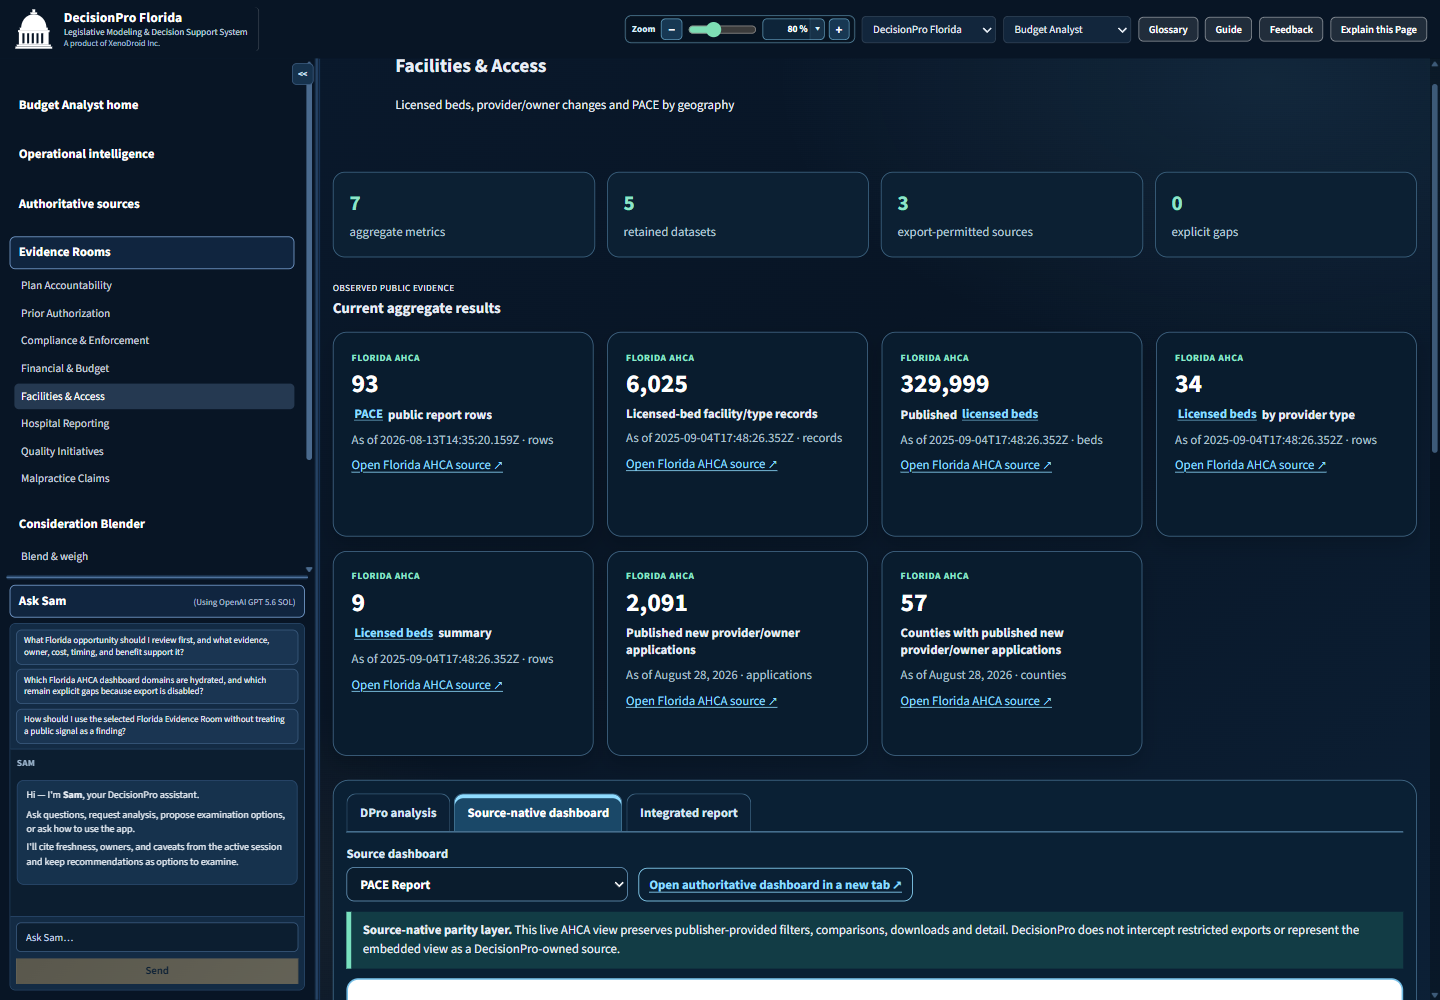Adjust the zoom slider handle
Screen dimensions: 1440x1000
click(713, 29)
